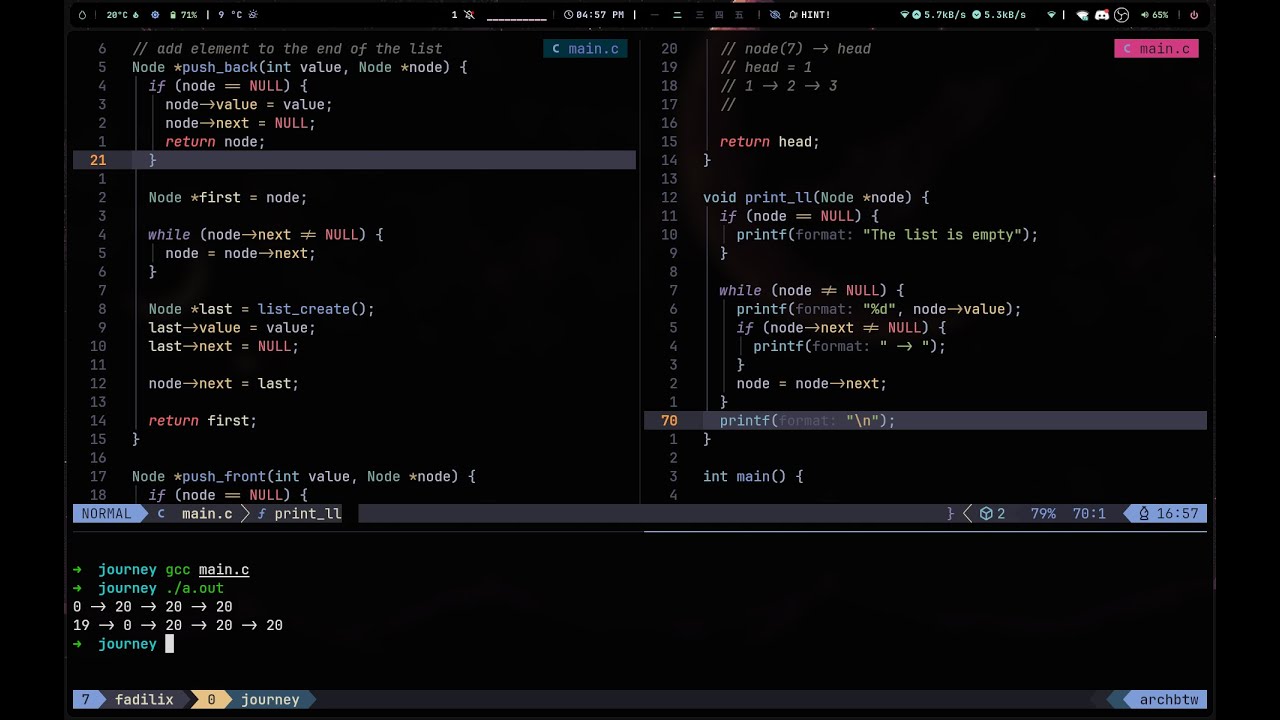Open the OBS Studio tray icon
This screenshot has width=1280, height=720.
(x=1121, y=15)
